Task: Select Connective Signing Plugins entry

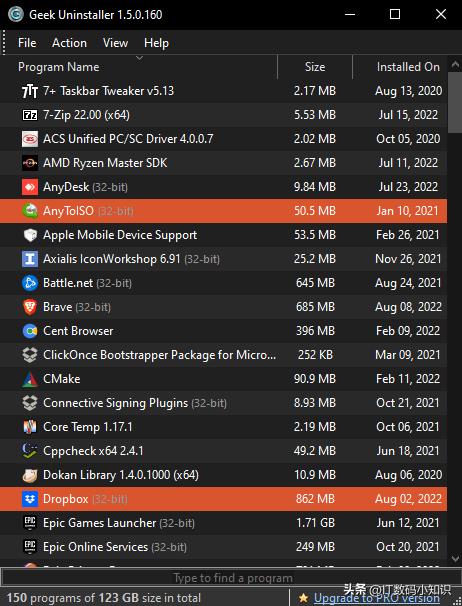Action: (x=223, y=403)
